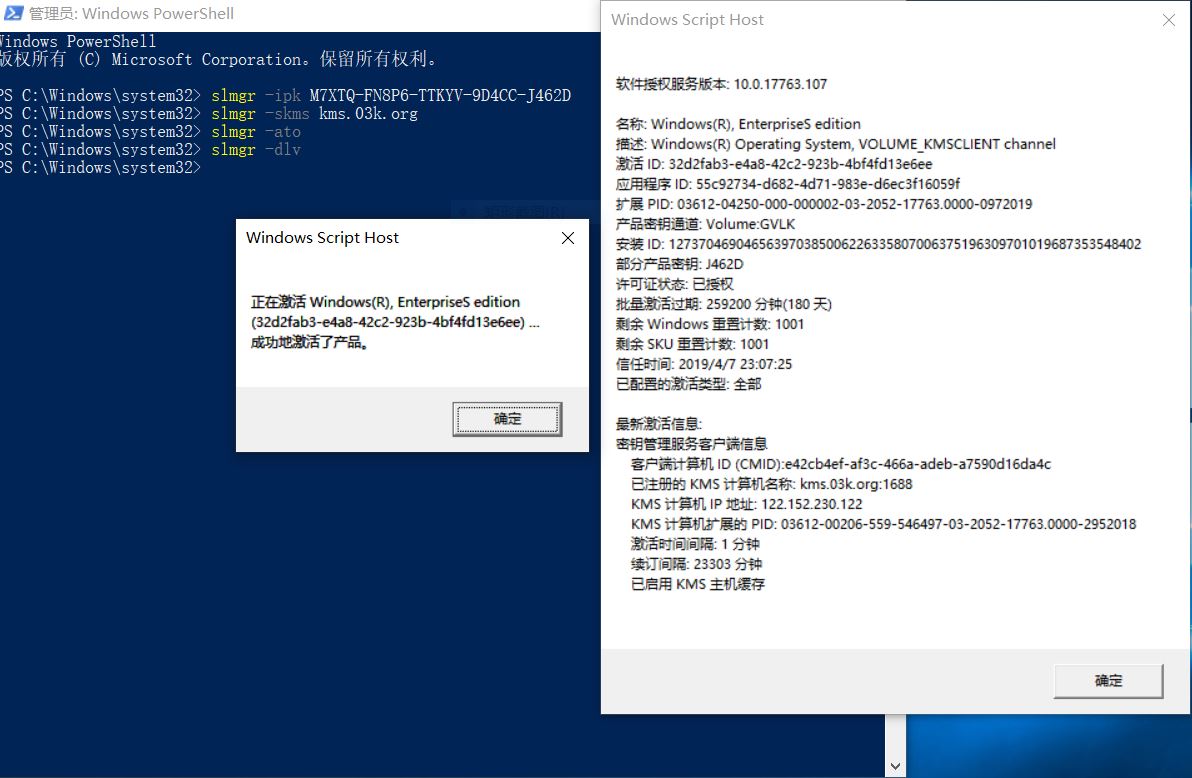This screenshot has width=1192, height=778.
Task: Click the 剩余 SKU 重置计数 1001 line
Action: (692, 345)
